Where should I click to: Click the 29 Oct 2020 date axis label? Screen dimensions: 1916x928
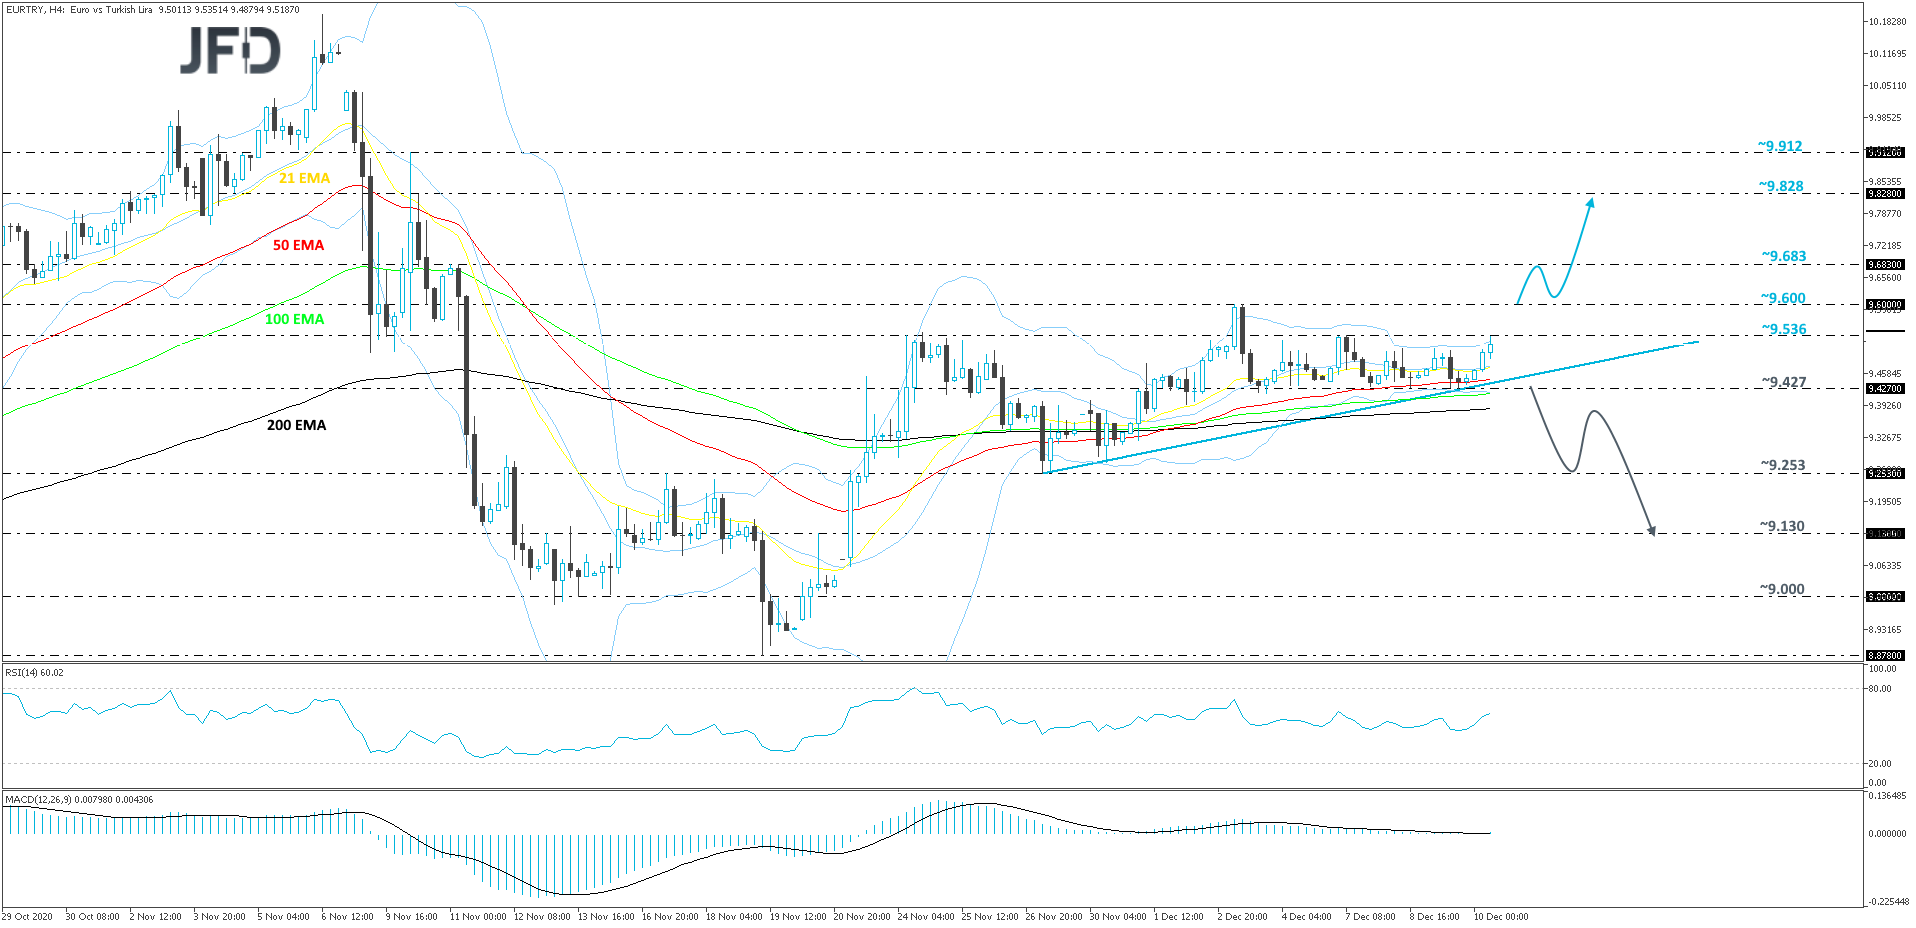tap(28, 916)
